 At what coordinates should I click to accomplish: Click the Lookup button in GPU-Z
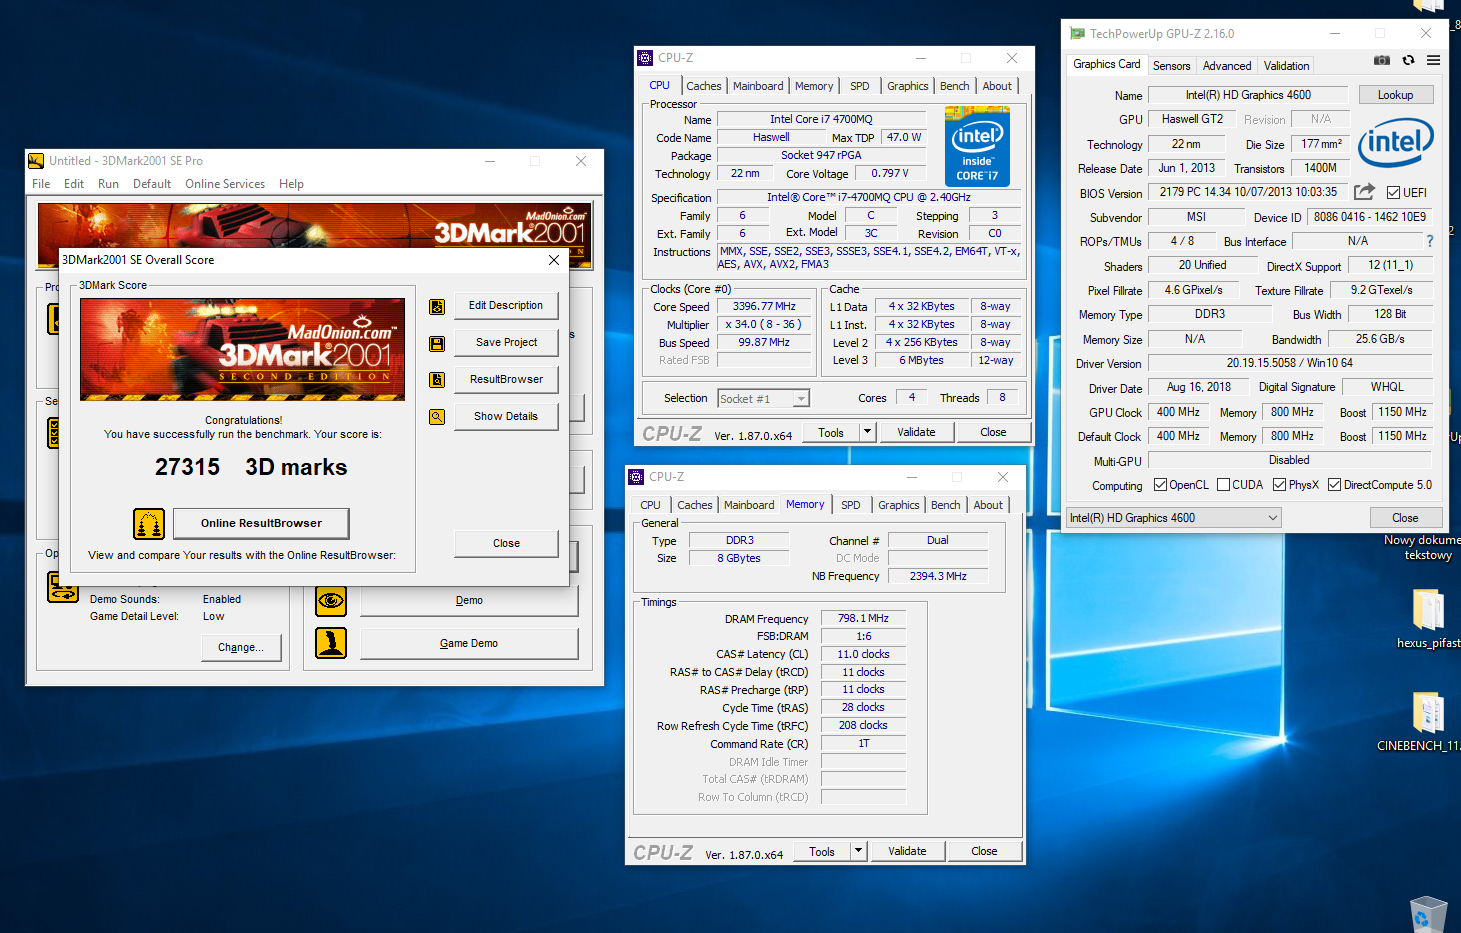point(1396,95)
